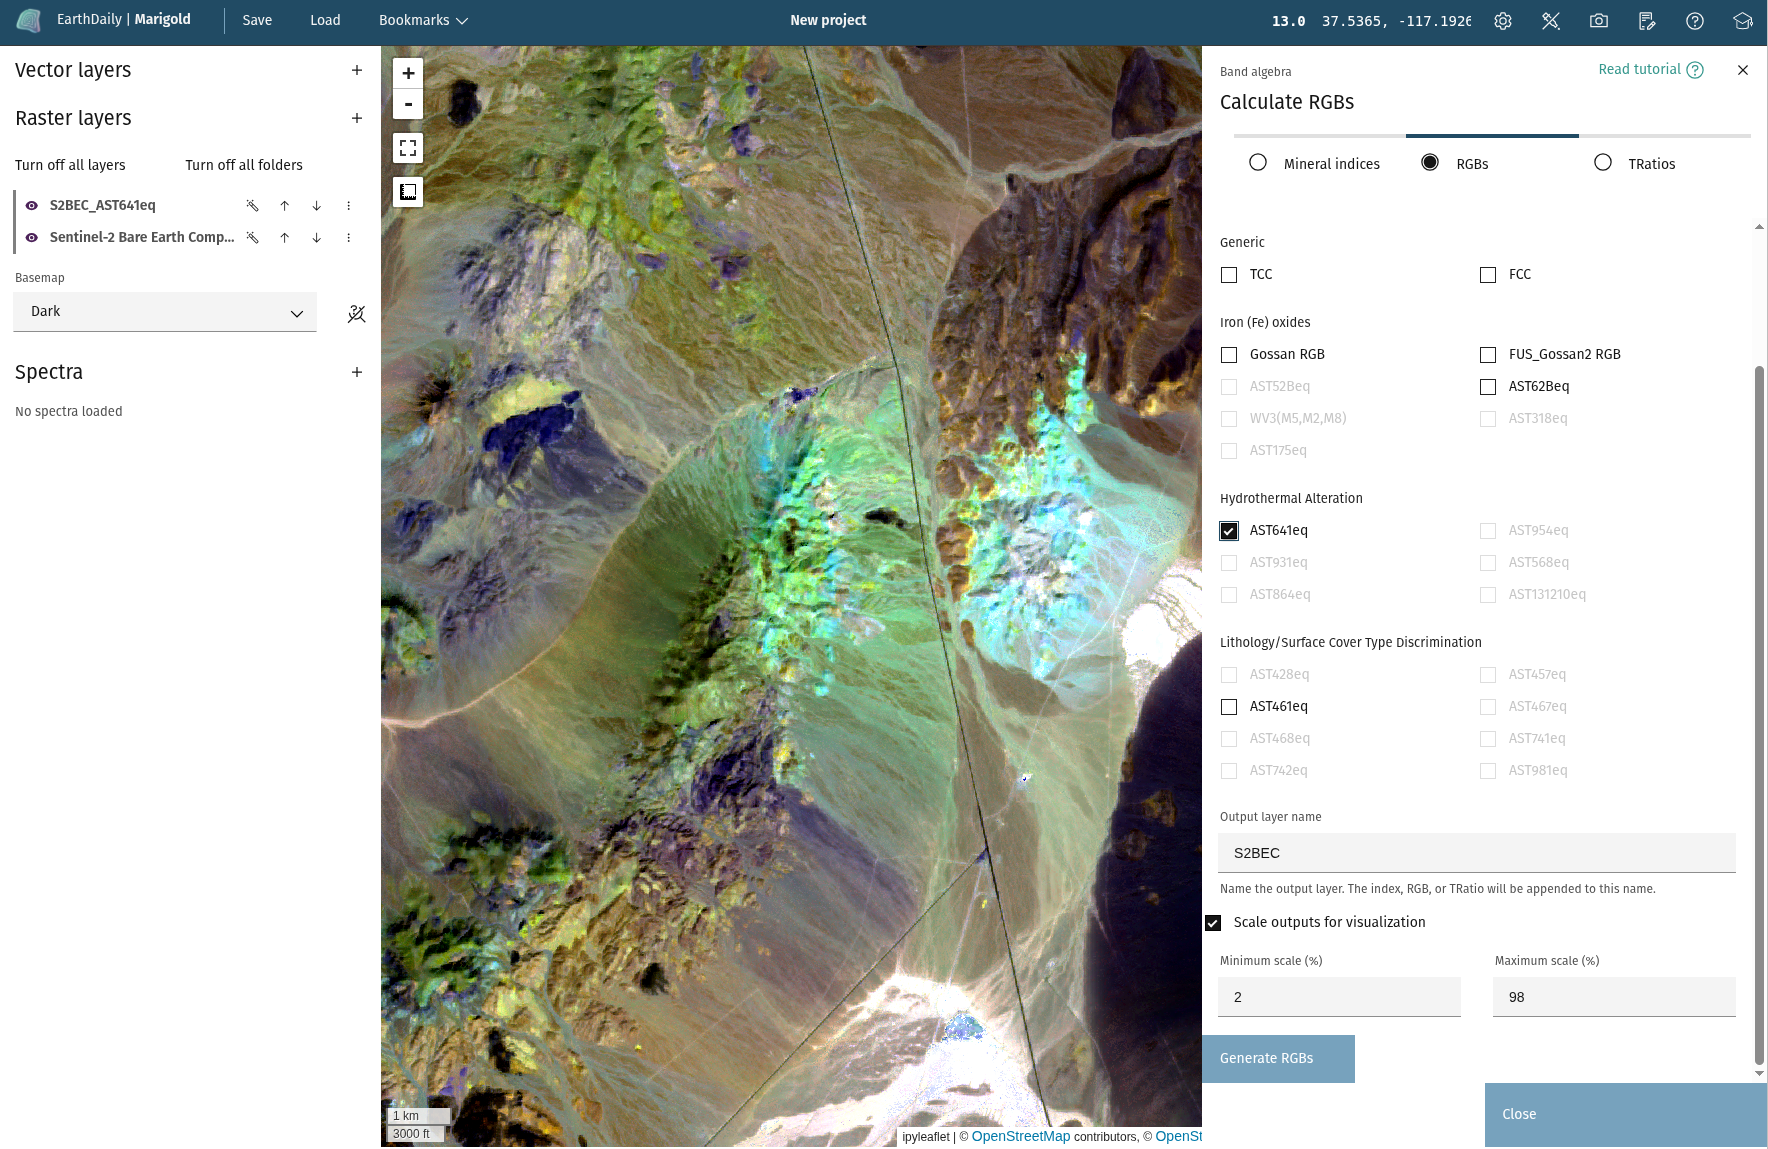Hide the S2BEC_AST641eq layer

point(32,206)
